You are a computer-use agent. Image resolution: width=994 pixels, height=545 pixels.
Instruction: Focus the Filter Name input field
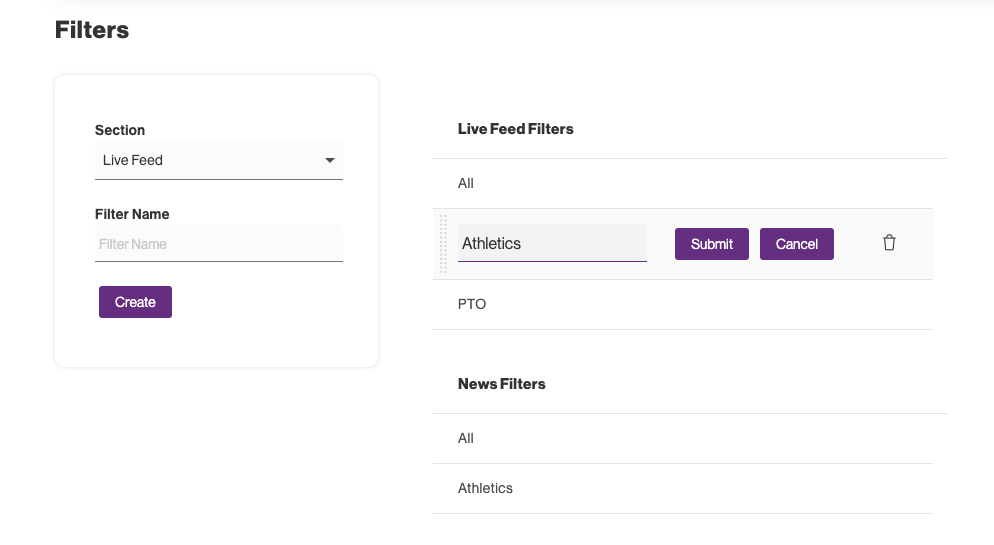click(218, 244)
